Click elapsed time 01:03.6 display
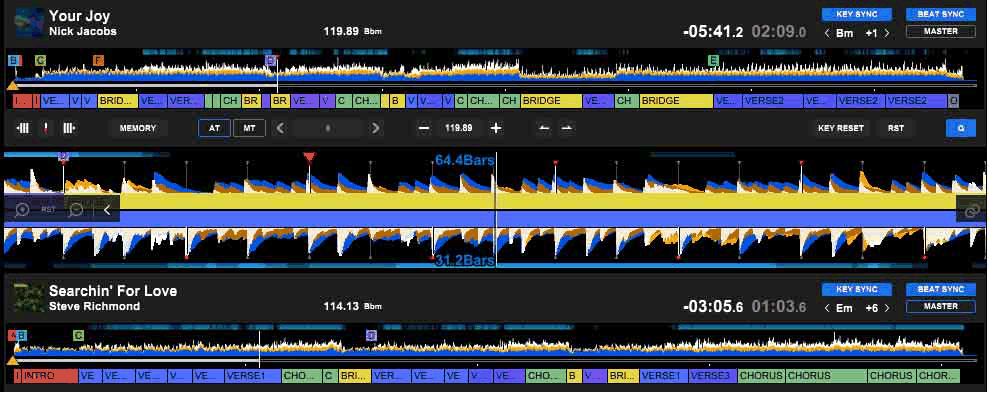 [x=778, y=307]
